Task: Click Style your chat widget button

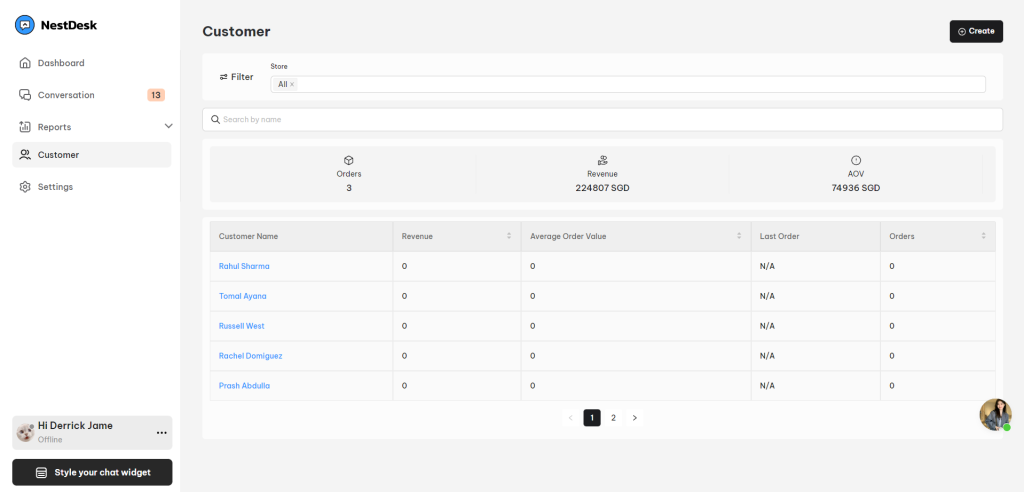Action: click(92, 472)
